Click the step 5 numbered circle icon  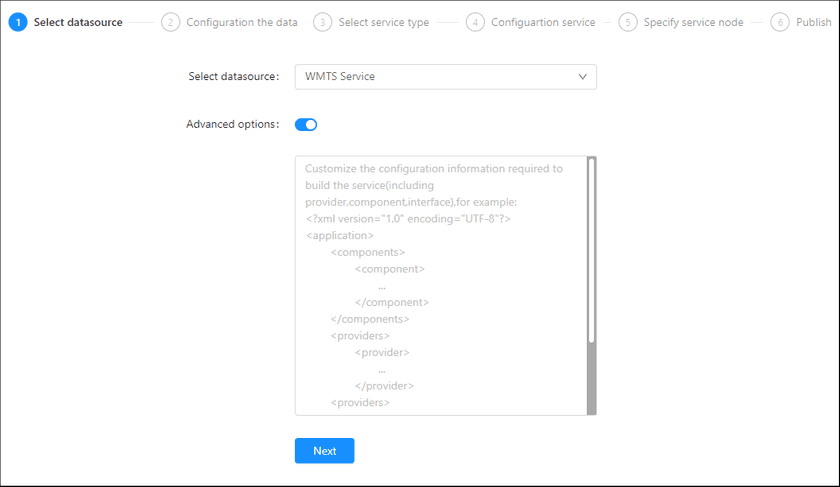coord(628,22)
